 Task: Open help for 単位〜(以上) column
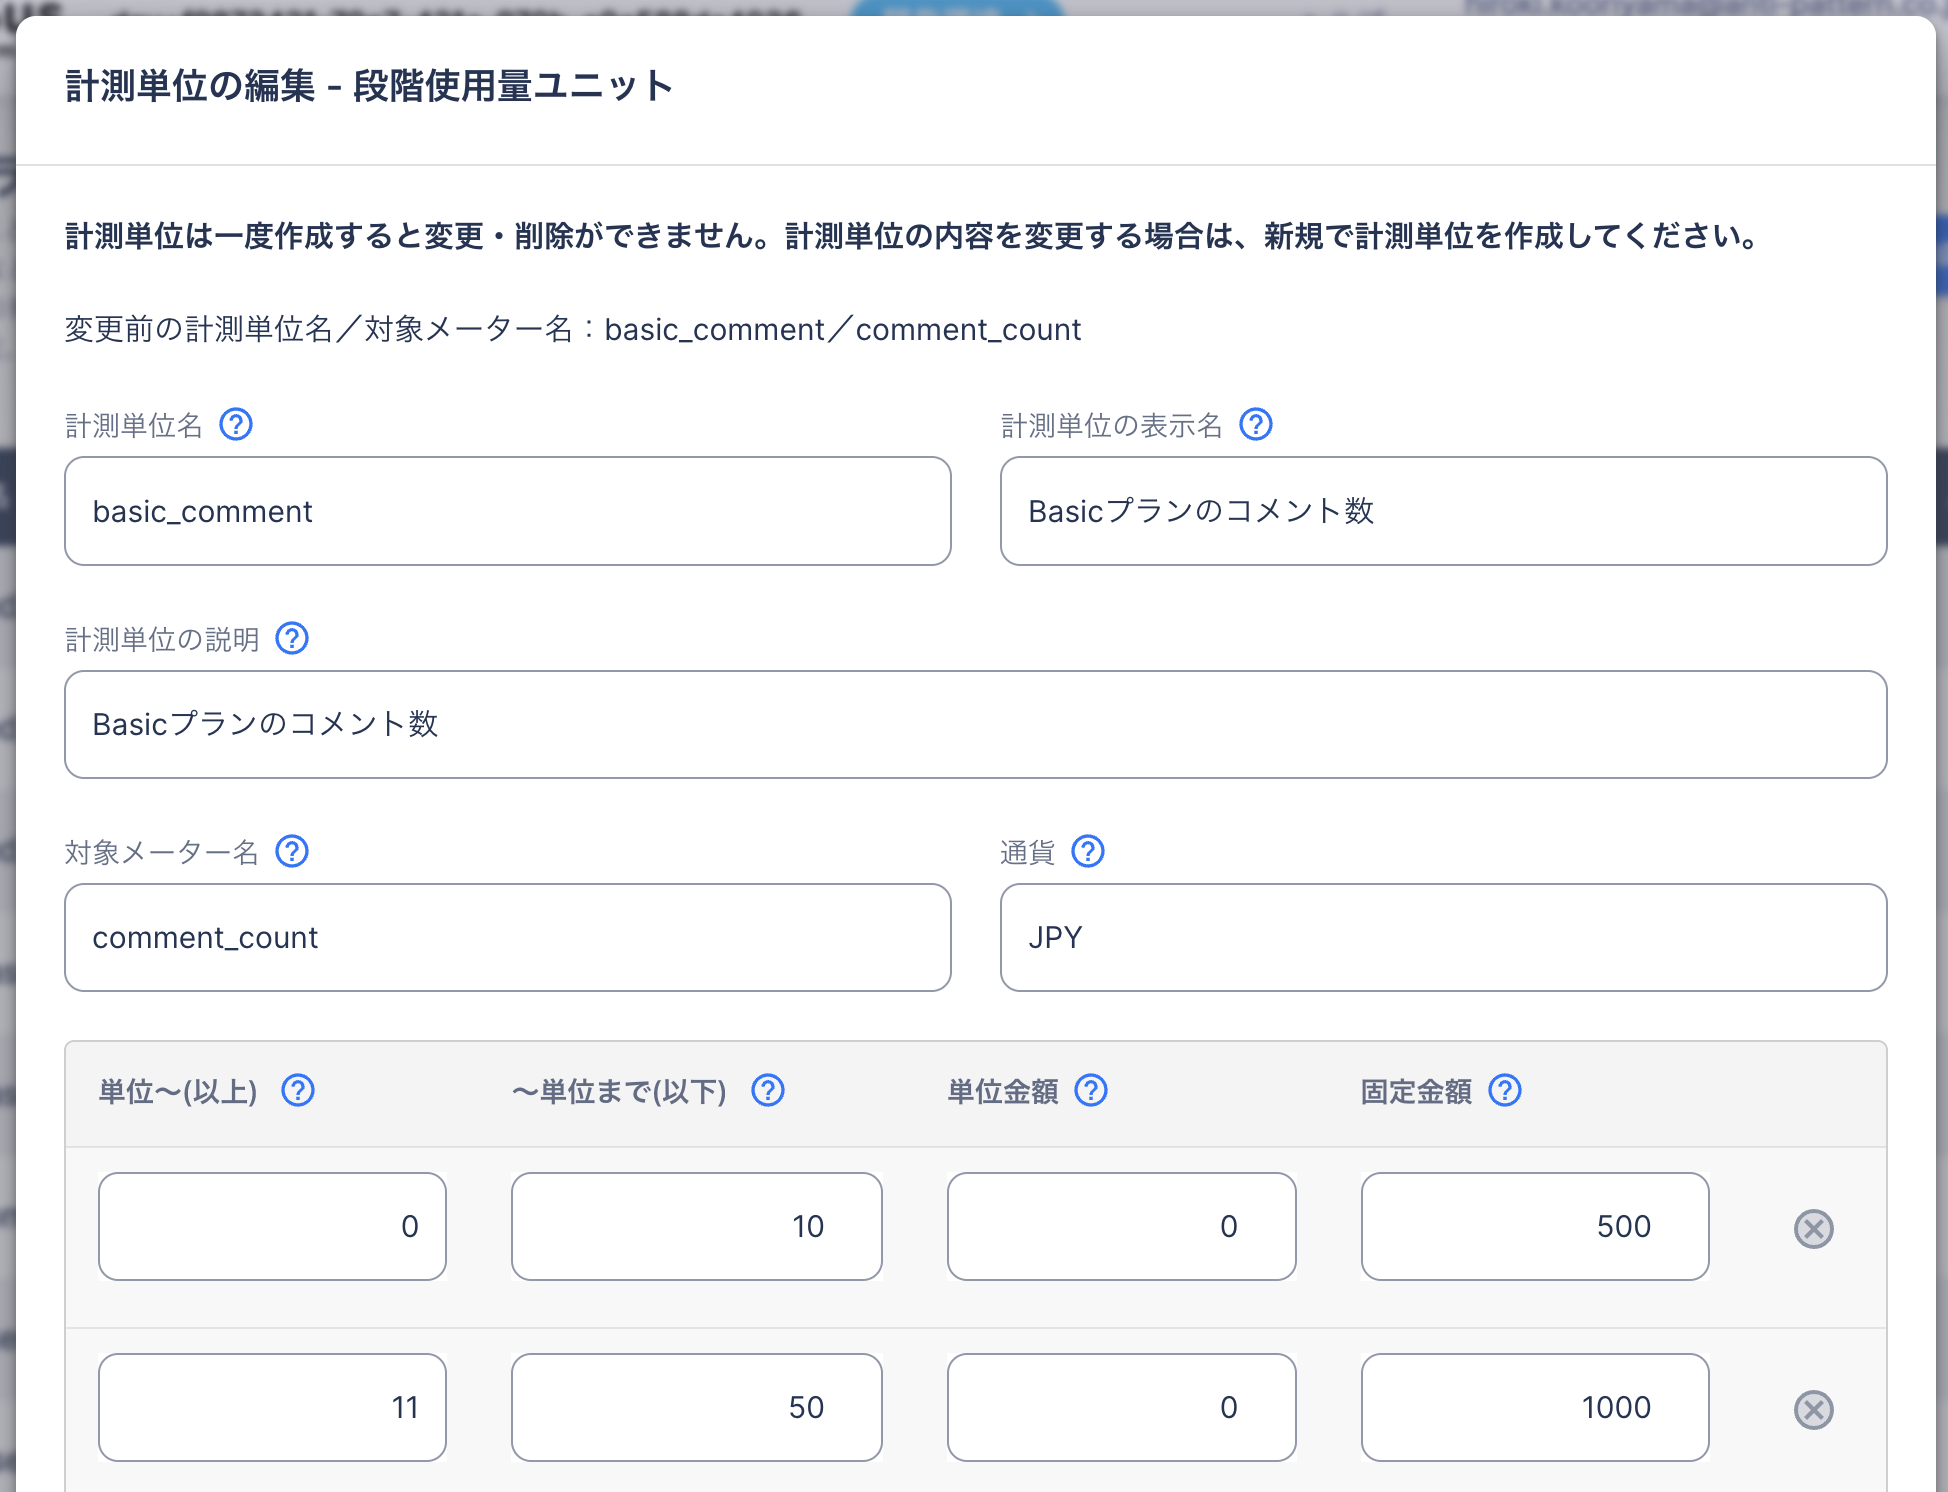(298, 1091)
